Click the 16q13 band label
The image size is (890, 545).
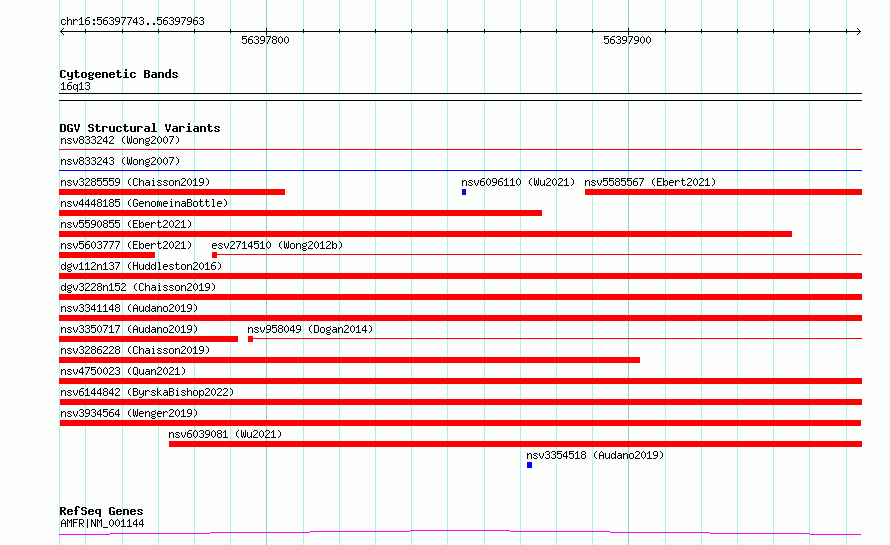pyautogui.click(x=75, y=86)
